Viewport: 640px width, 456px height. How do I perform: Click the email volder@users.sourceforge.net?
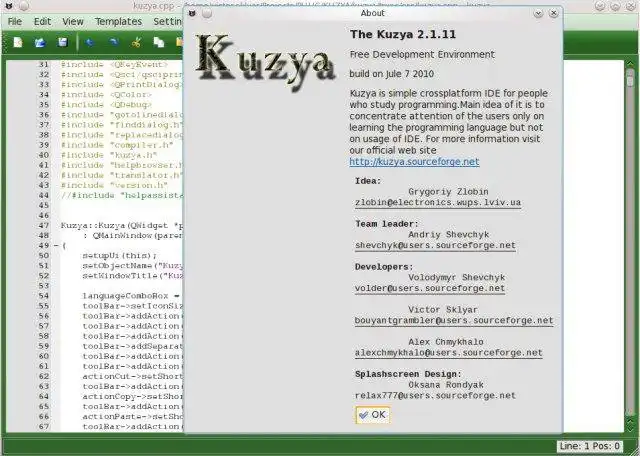tap(430, 288)
